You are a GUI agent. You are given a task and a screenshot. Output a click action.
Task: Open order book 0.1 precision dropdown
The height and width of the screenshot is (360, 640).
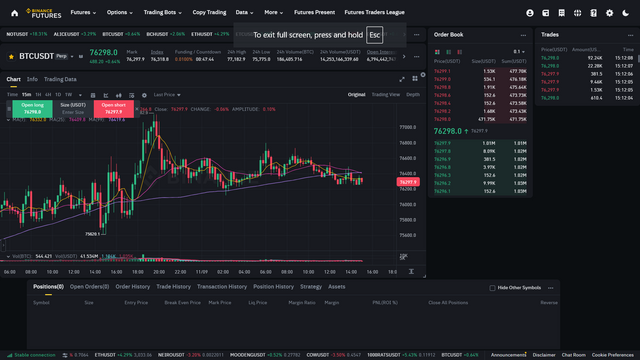519,52
